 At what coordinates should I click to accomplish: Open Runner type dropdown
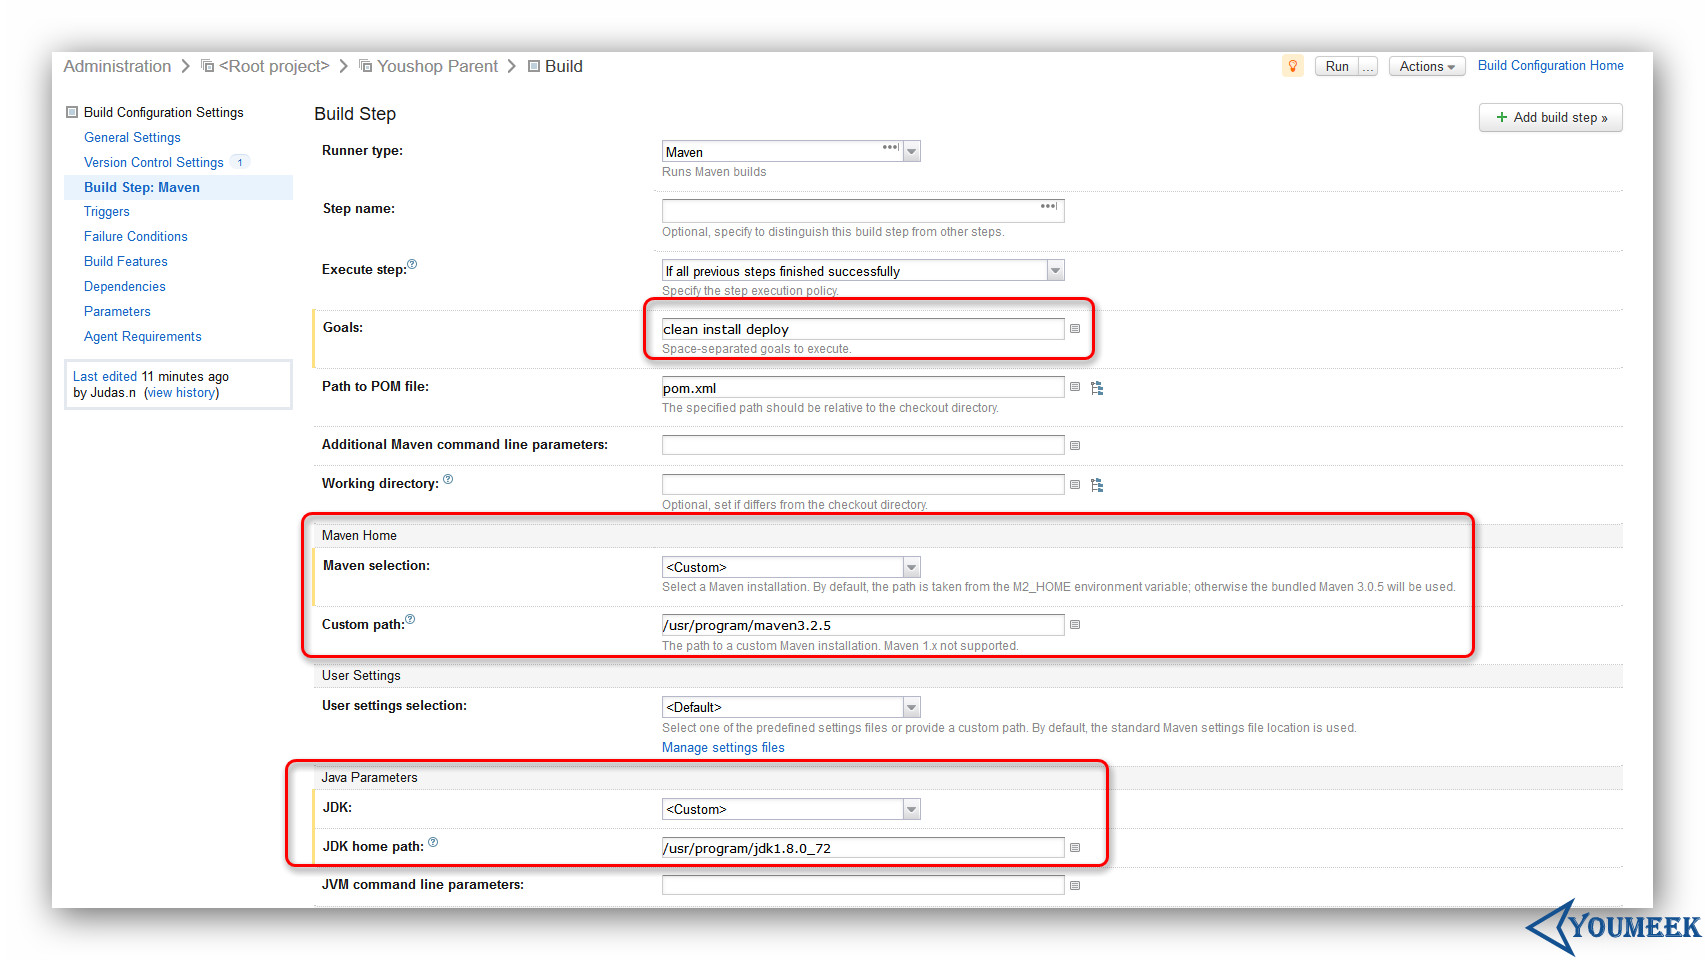[912, 151]
